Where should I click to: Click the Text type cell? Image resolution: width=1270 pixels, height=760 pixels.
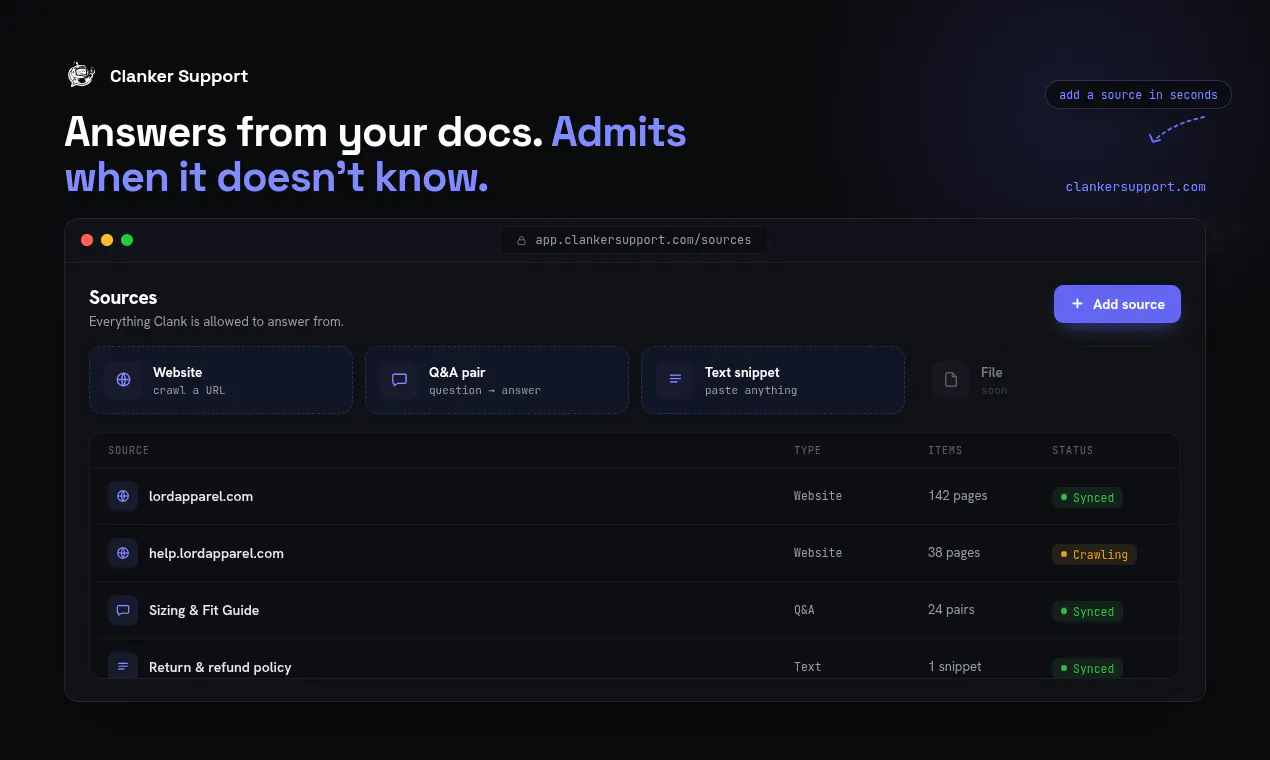808,667
